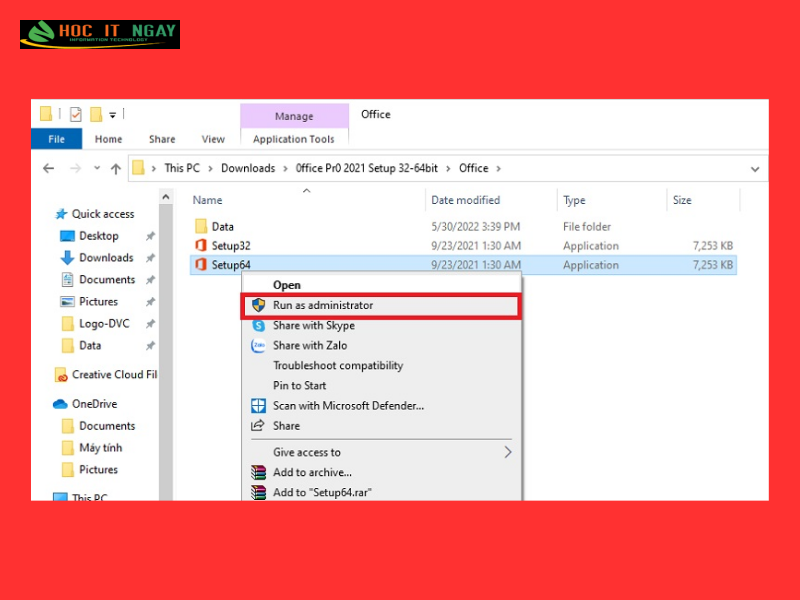
Task: Click the Office icon of Setup64
Action: point(201,264)
